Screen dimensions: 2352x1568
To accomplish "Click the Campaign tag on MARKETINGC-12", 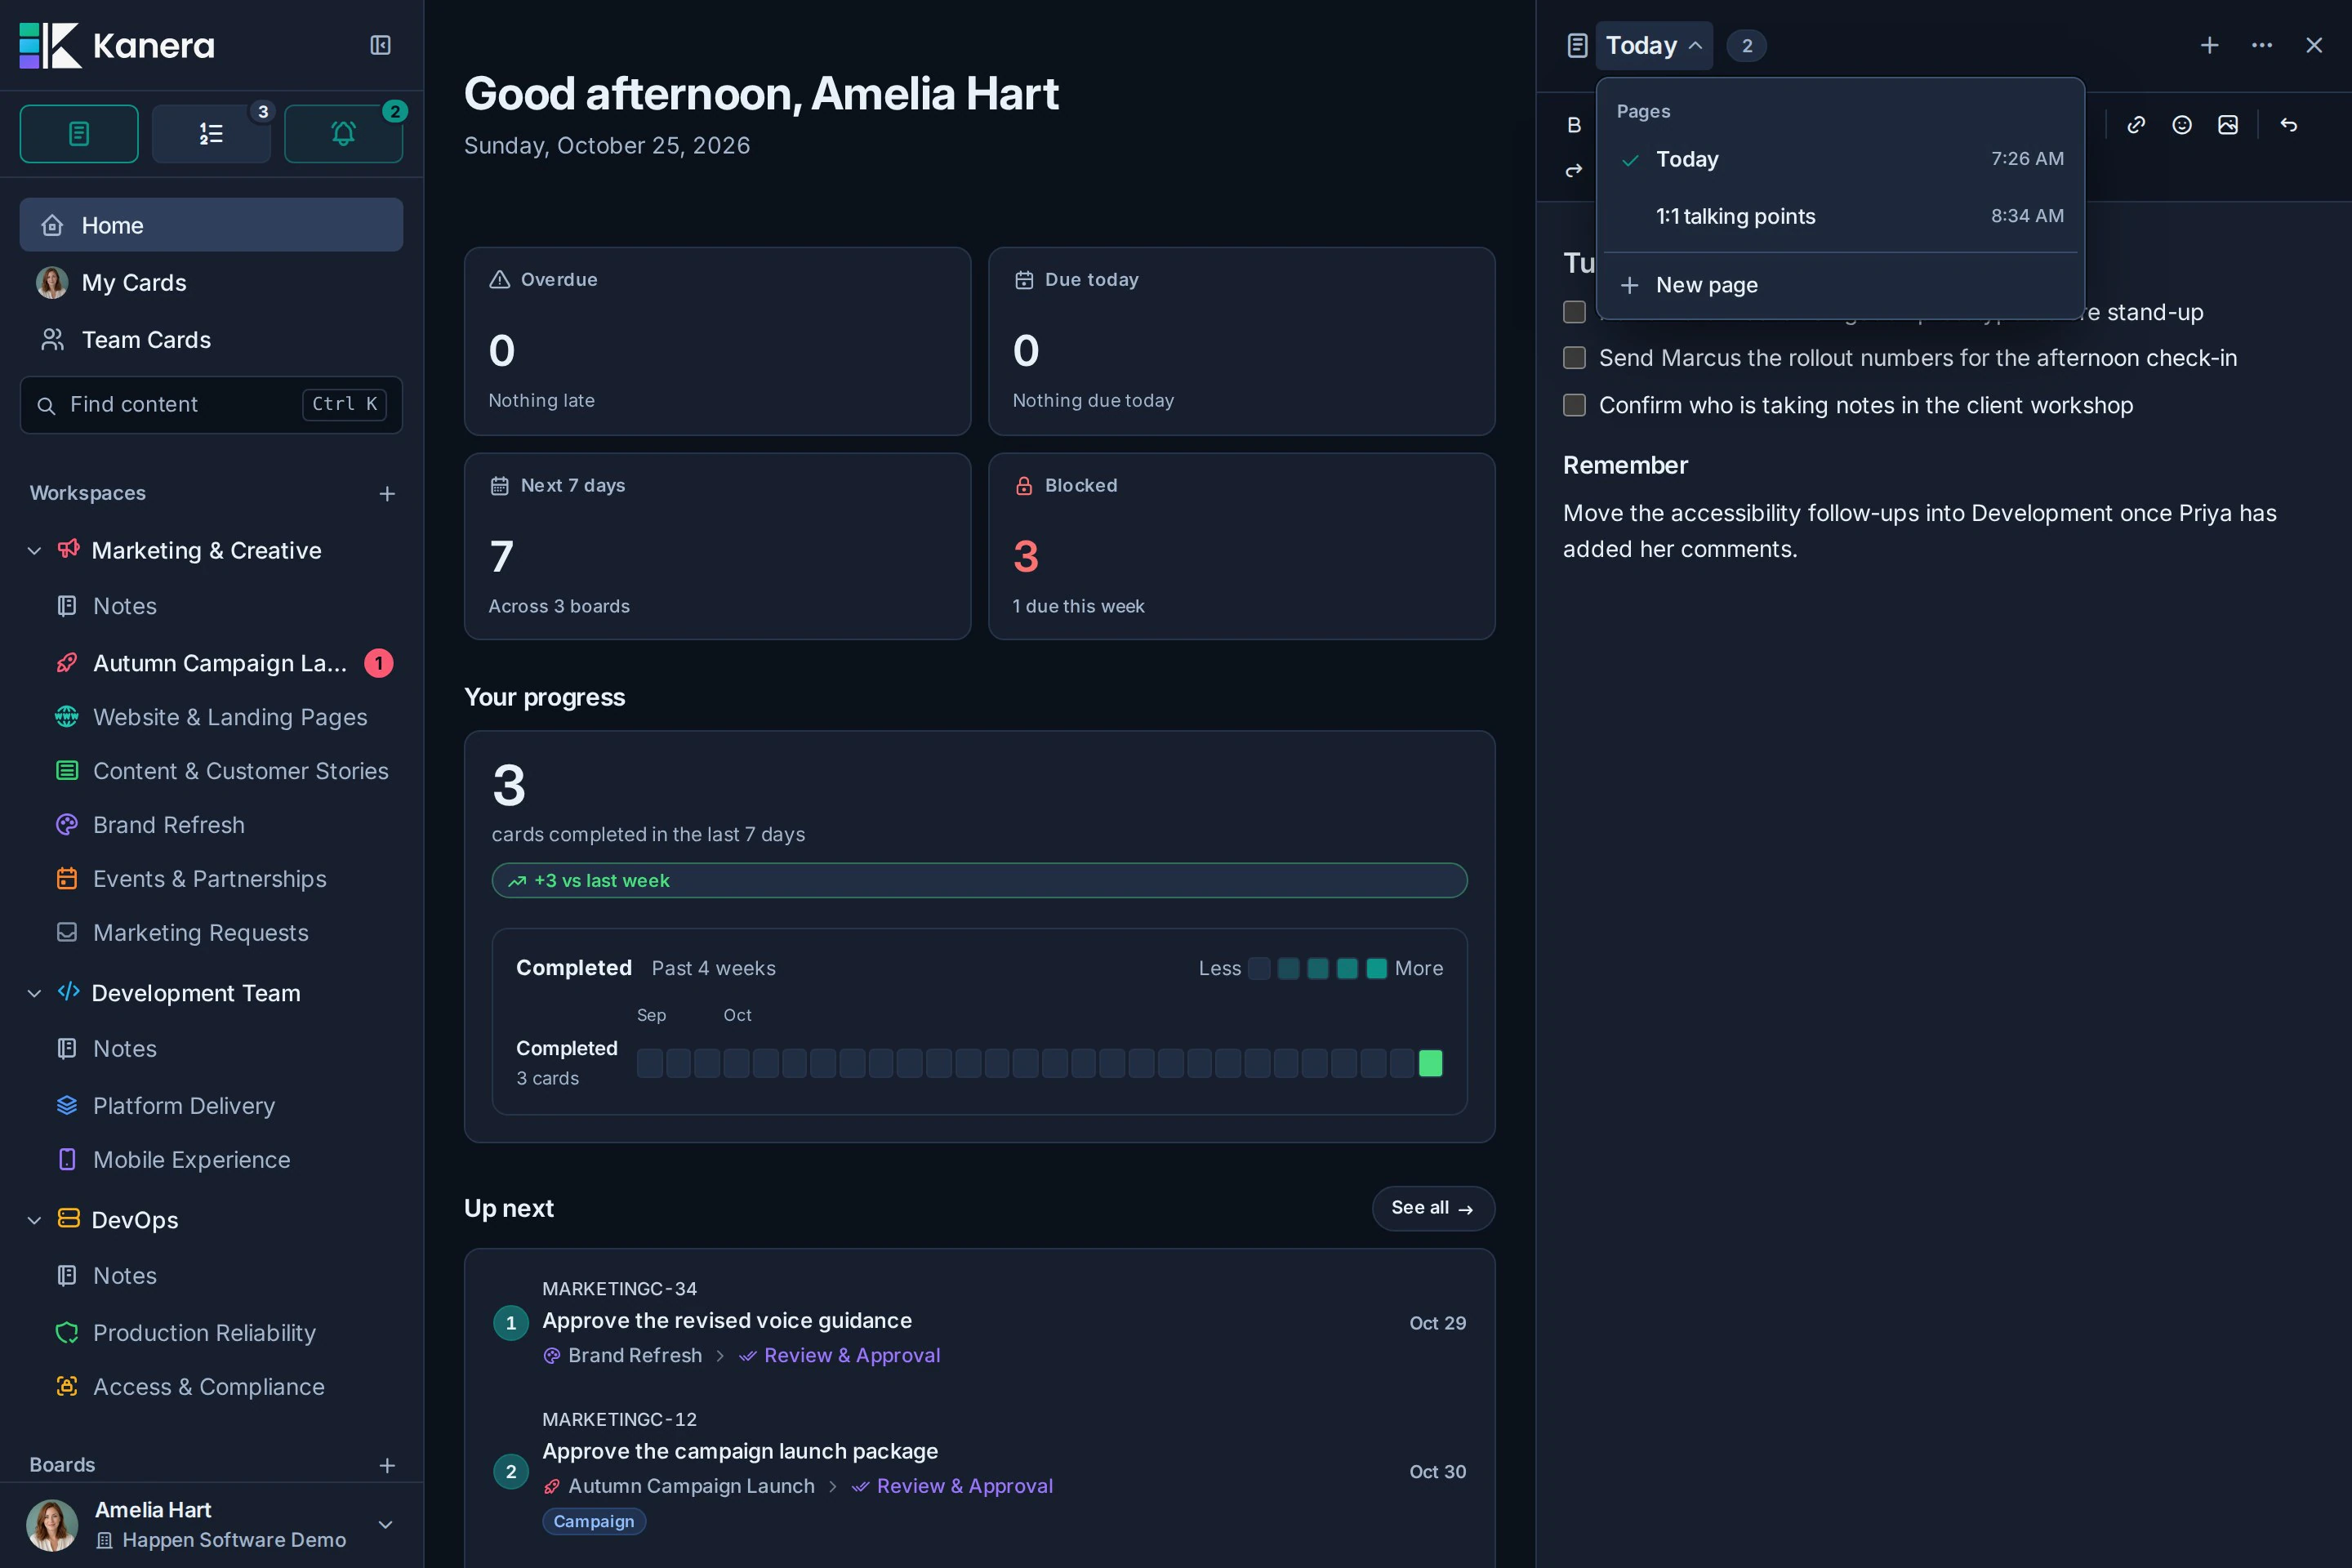I will (x=594, y=1522).
